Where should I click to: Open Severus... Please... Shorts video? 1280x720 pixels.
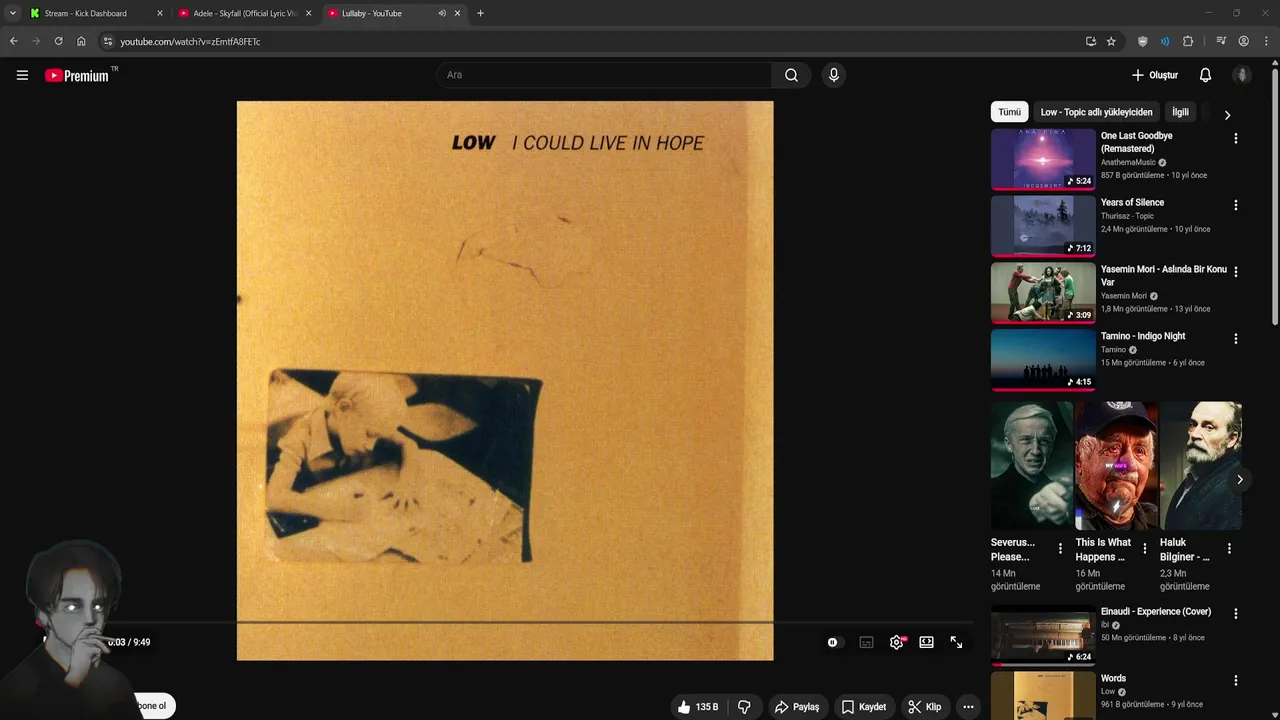click(x=1031, y=466)
